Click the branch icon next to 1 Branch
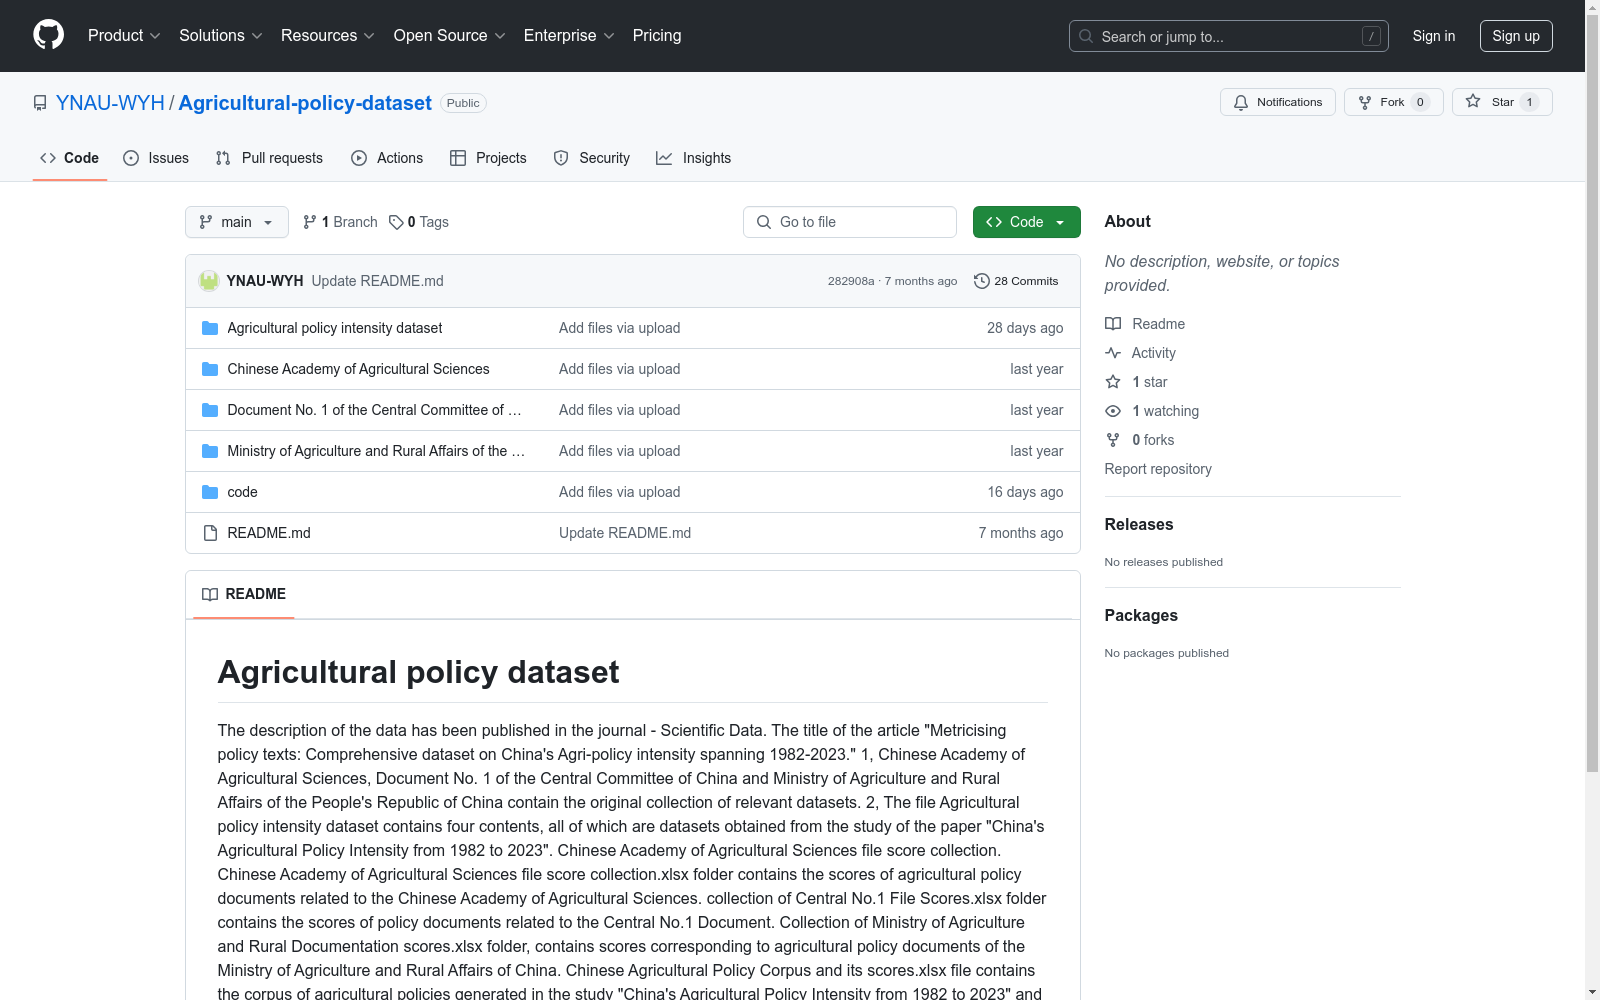Viewport: 1600px width, 1000px height. 310,222
